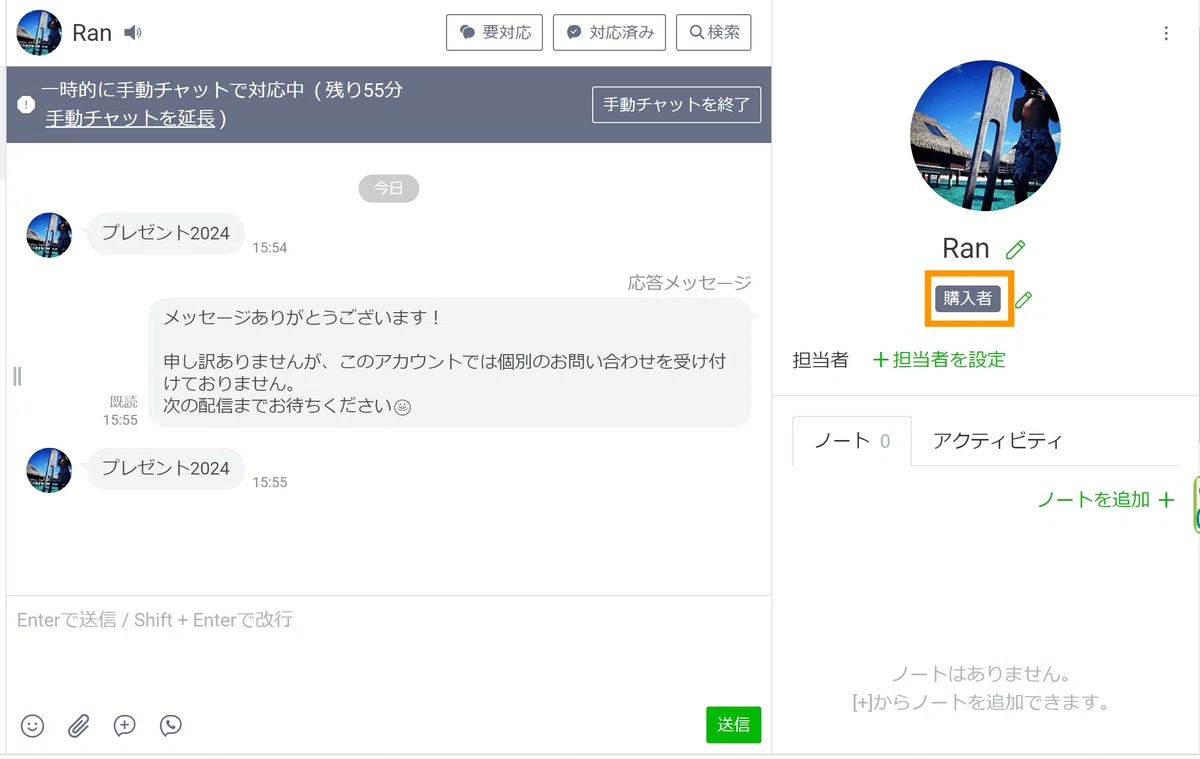
Task: Open the three-dot more options menu
Action: tap(1166, 34)
